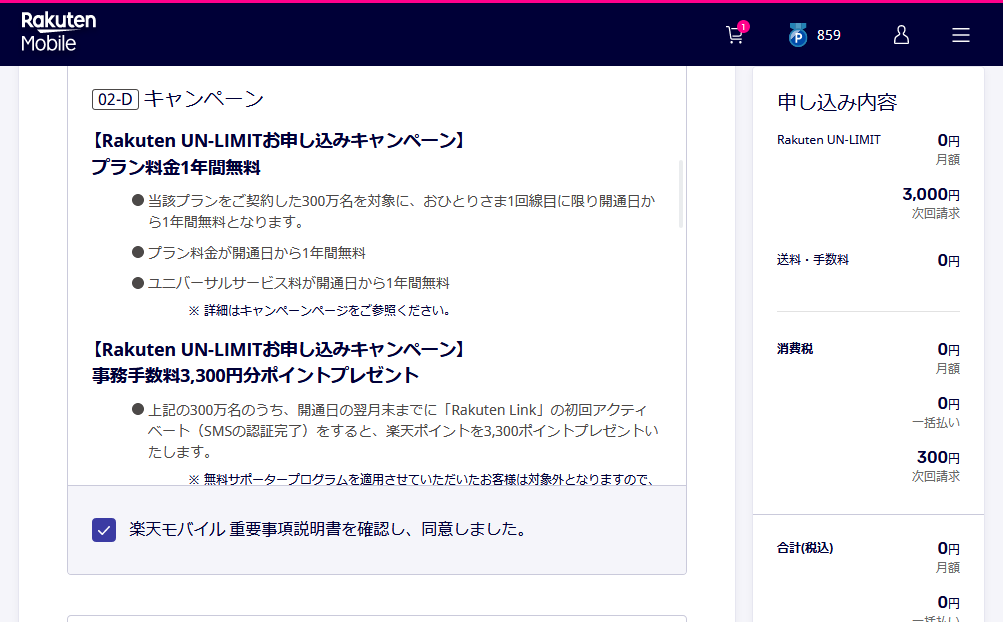Click the bullet プラン料金が開通日から1年間無料
The image size is (1003, 622).
tap(256, 253)
